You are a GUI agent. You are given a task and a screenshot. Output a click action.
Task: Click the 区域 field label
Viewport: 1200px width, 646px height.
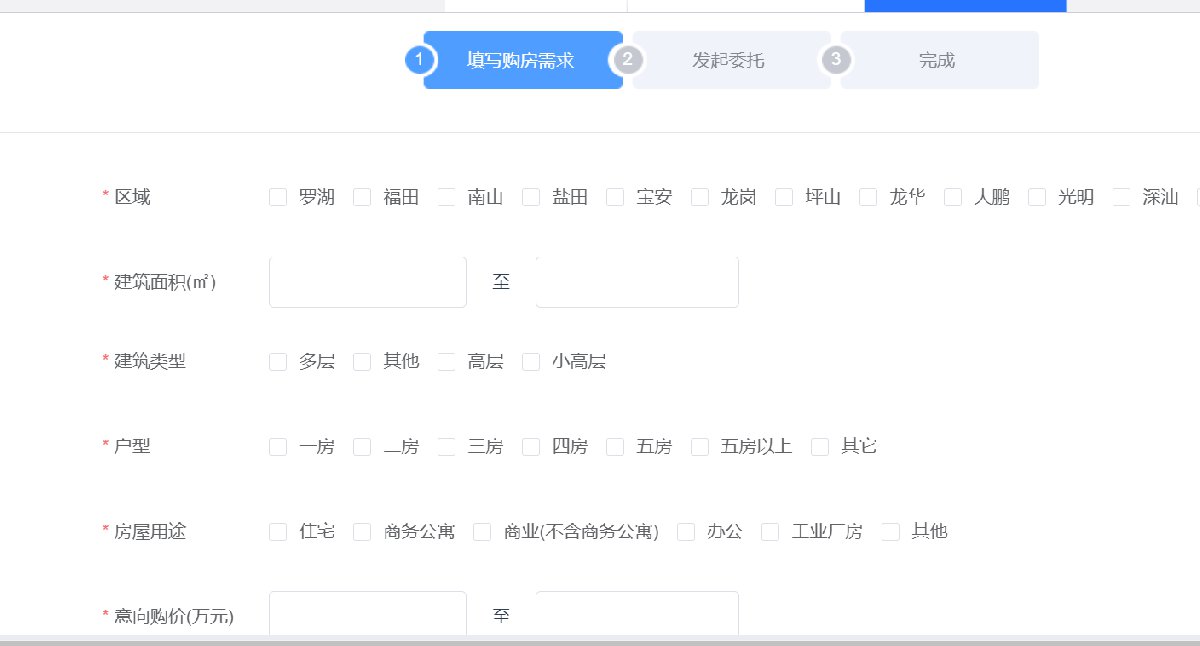[132, 197]
